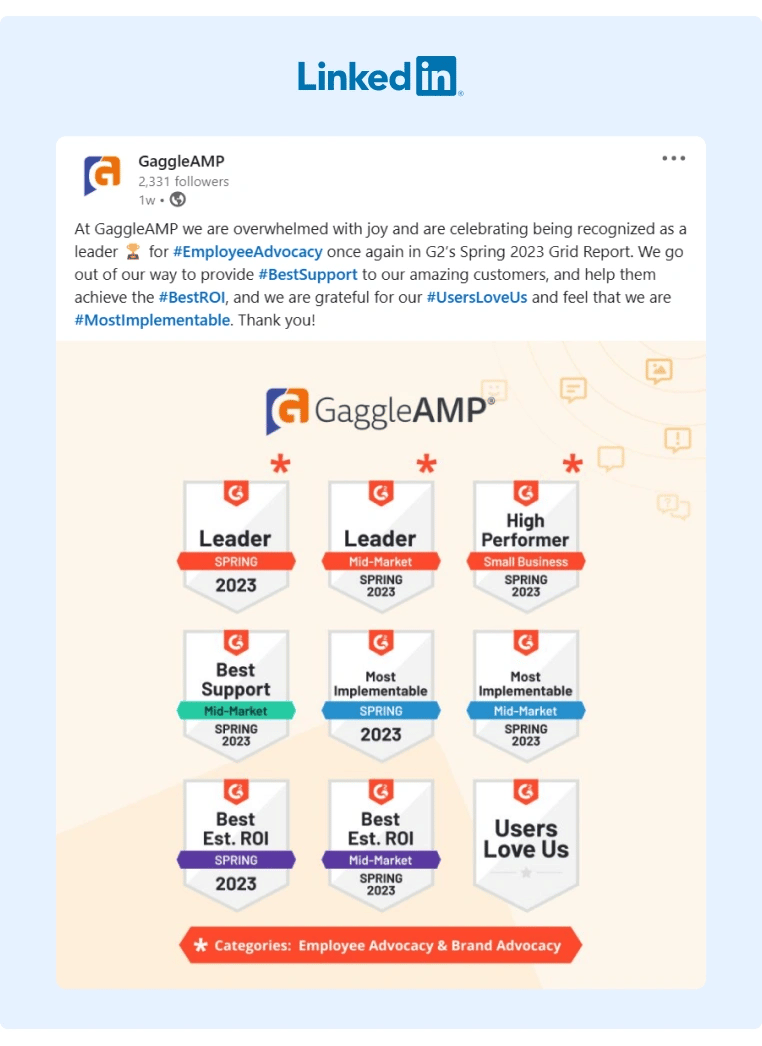762x1046 pixels.
Task: Select the Best Est. ROI Spring 2023 badge
Action: click(236, 838)
